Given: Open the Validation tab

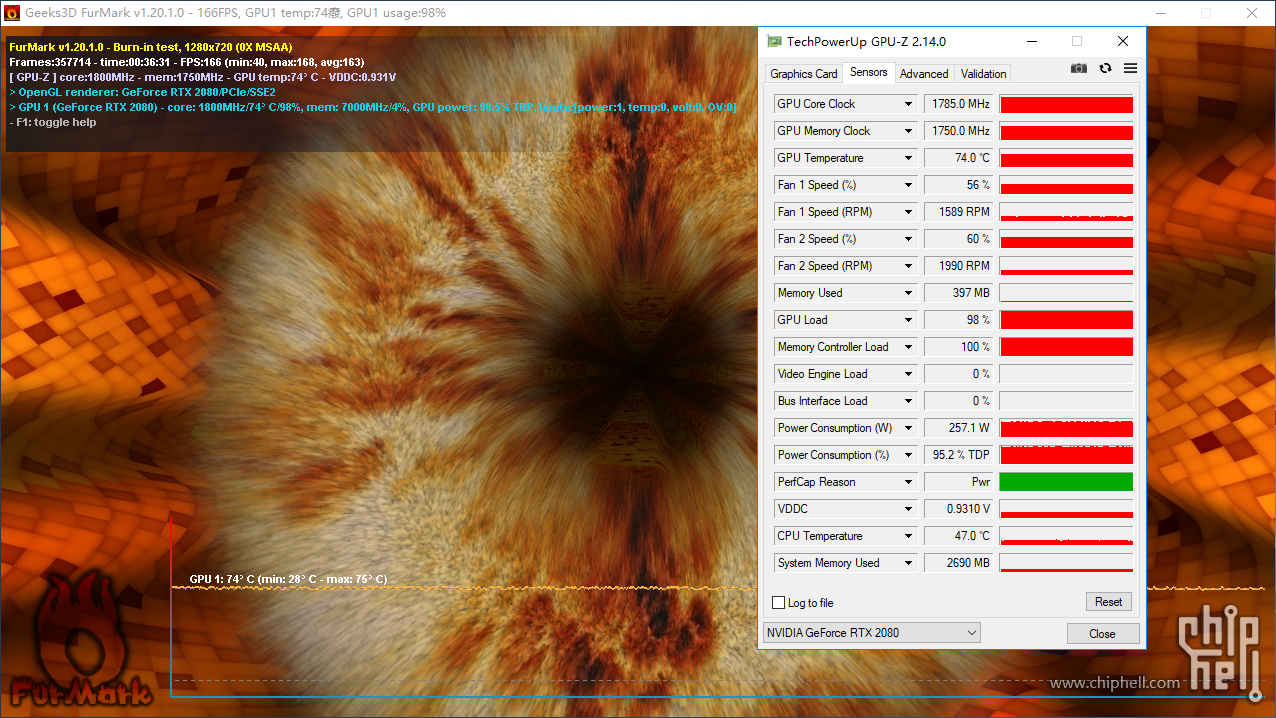Looking at the screenshot, I should (983, 74).
